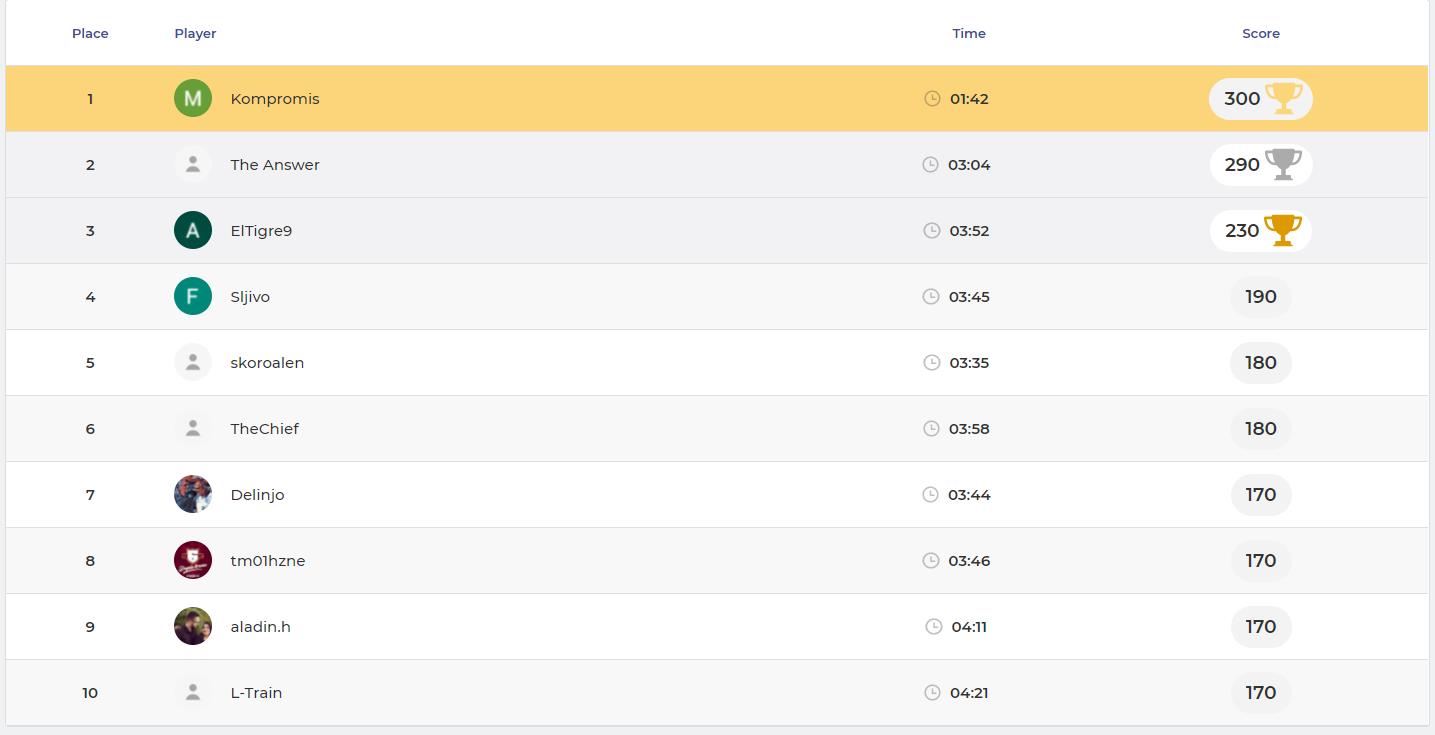Click score 170 for aladin.h
This screenshot has height=735, width=1435.
[x=1261, y=626]
